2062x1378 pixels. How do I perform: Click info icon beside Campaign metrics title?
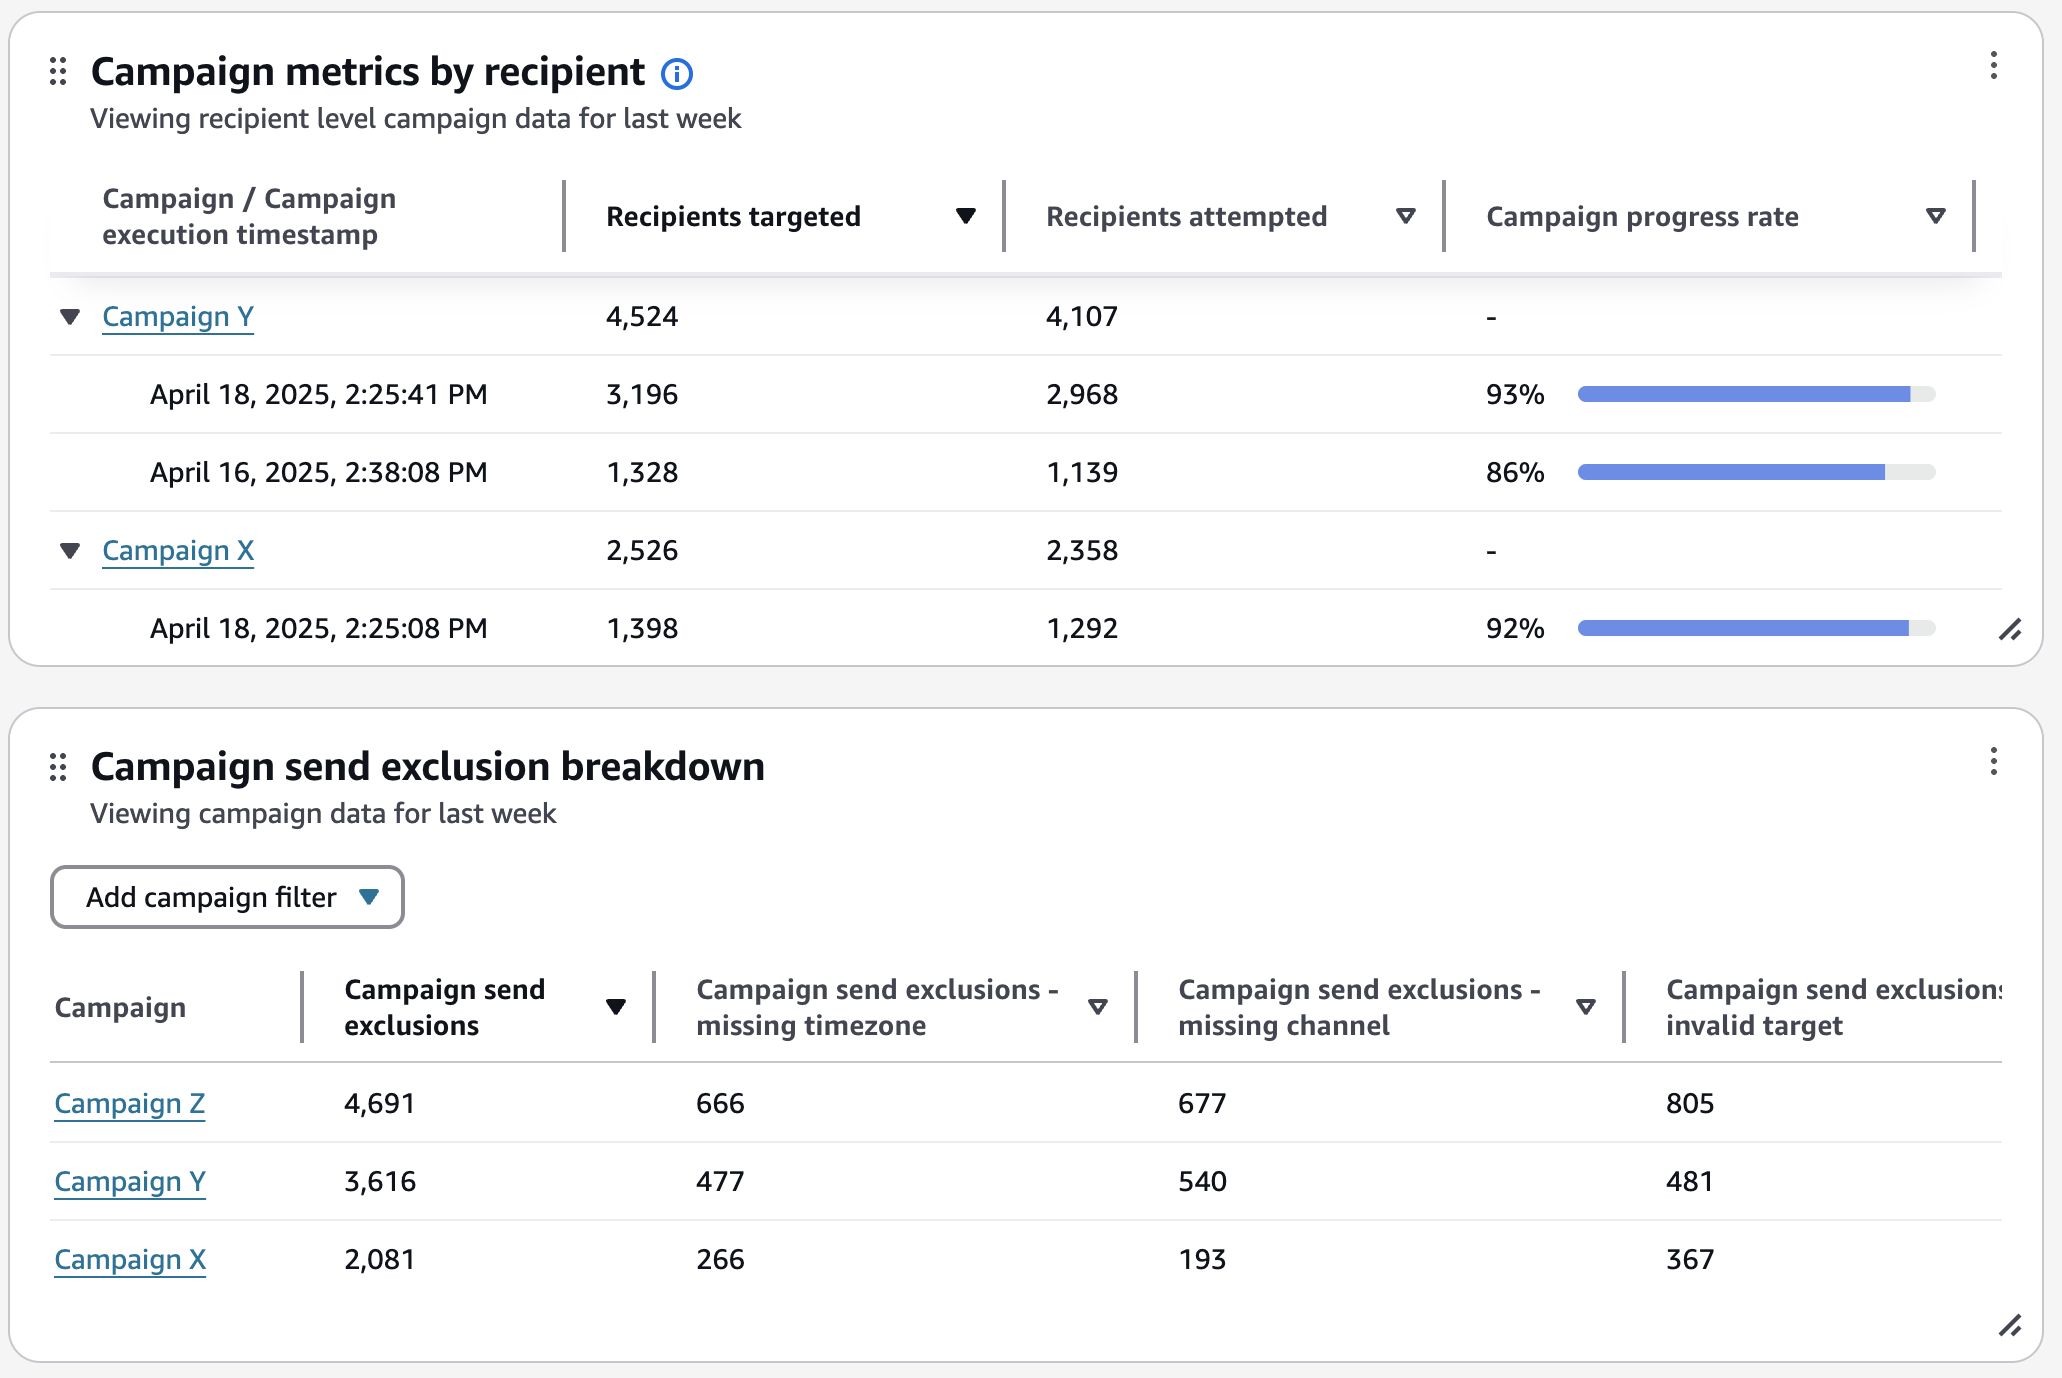[x=677, y=74]
